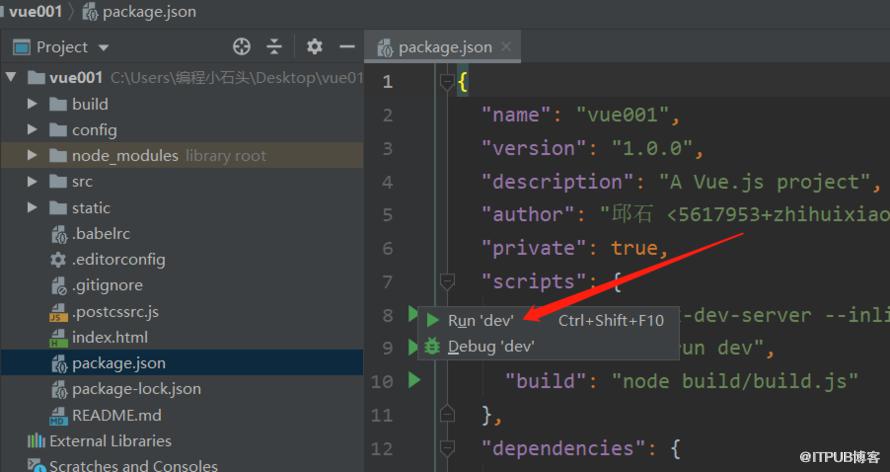Image resolution: width=890 pixels, height=472 pixels.
Task: Click the Scratches and Consoles icon
Action: (x=36, y=466)
